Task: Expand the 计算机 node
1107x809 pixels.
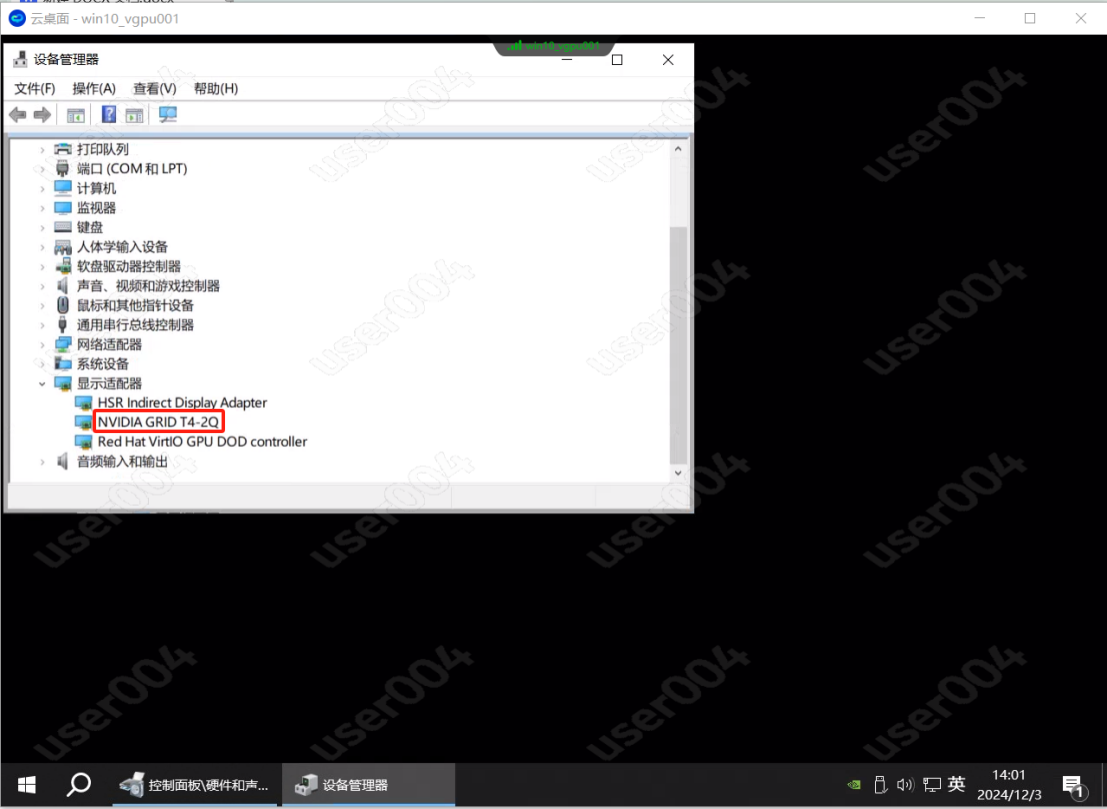Action: pos(42,188)
